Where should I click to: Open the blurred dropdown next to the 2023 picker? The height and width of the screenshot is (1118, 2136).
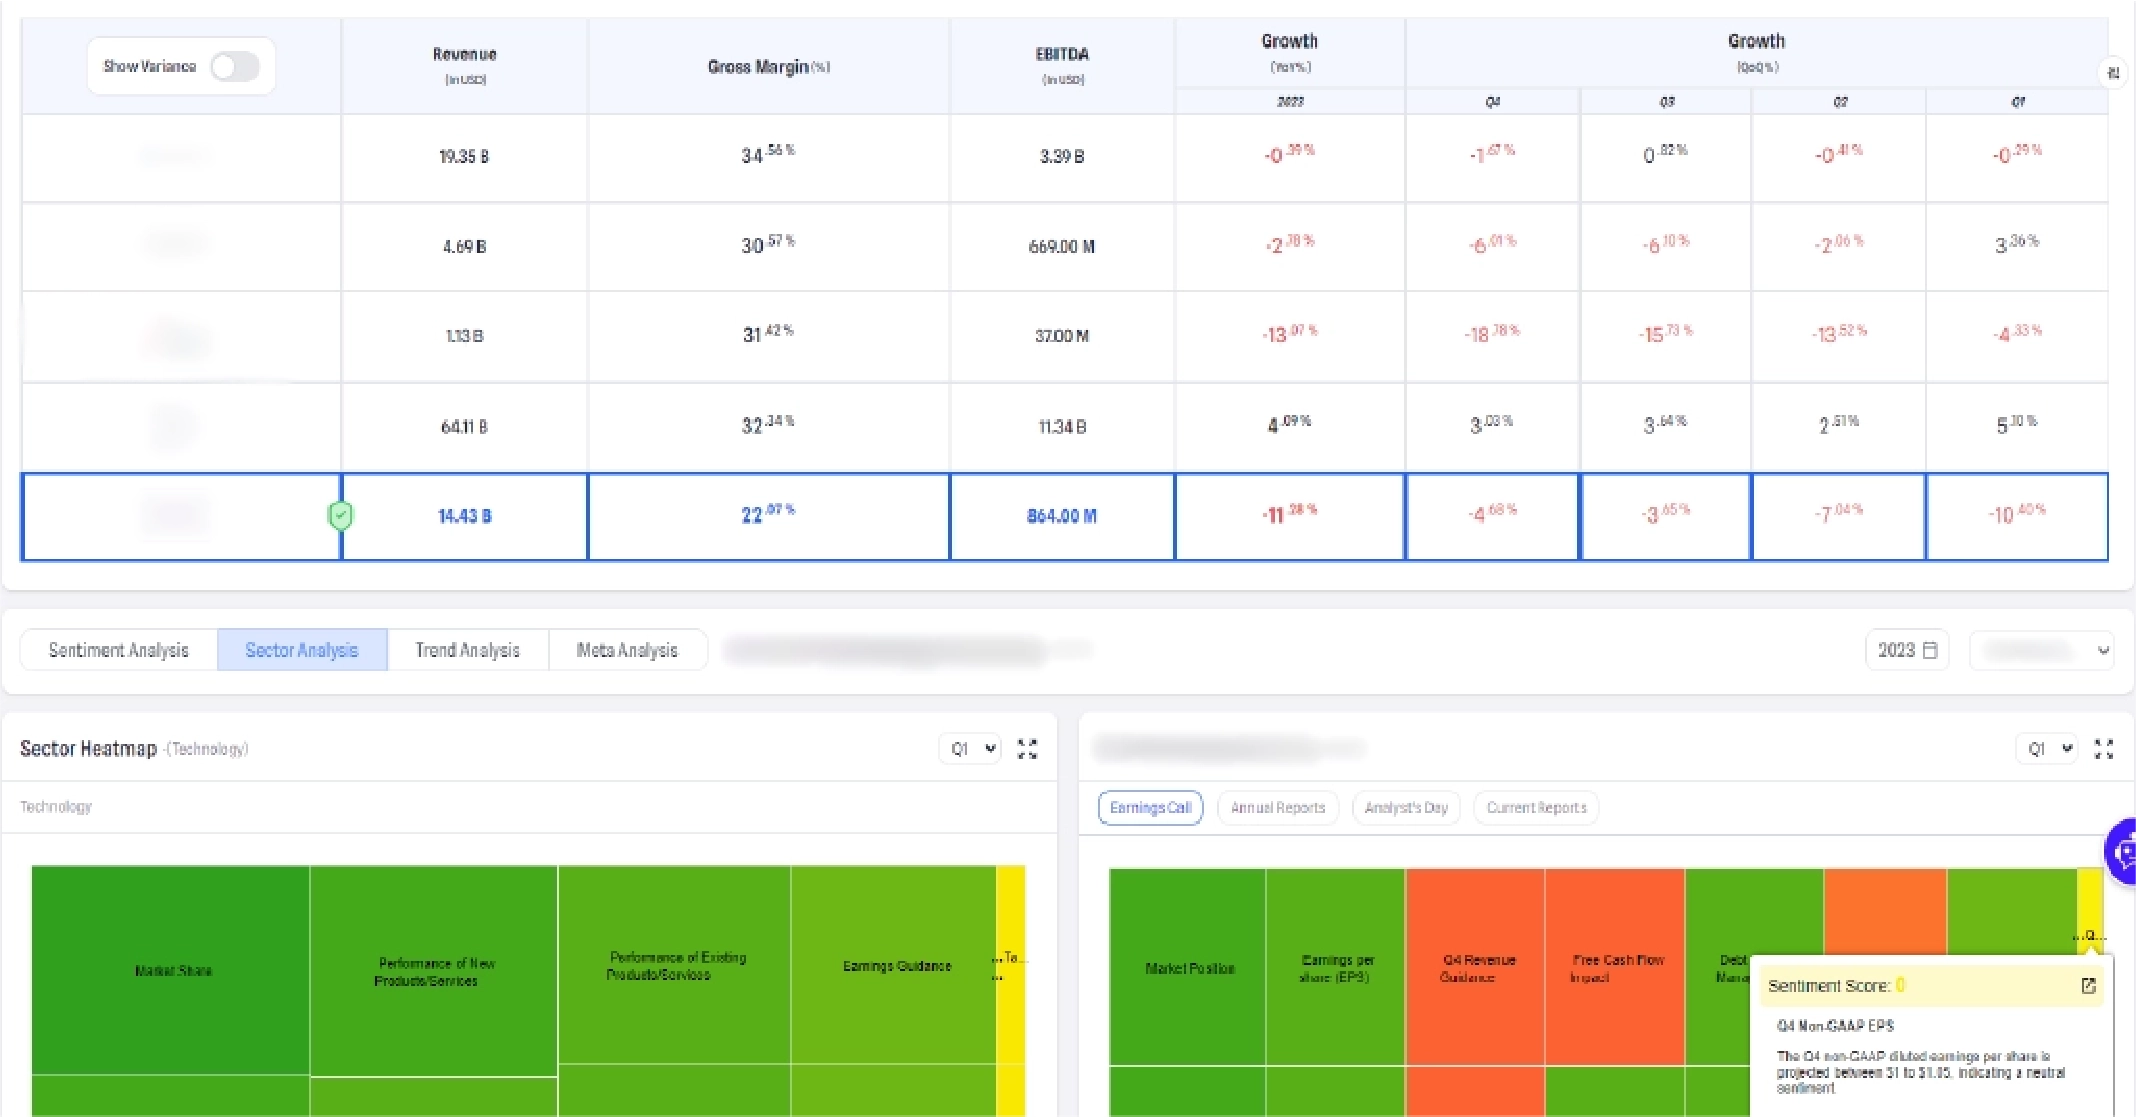(2042, 650)
